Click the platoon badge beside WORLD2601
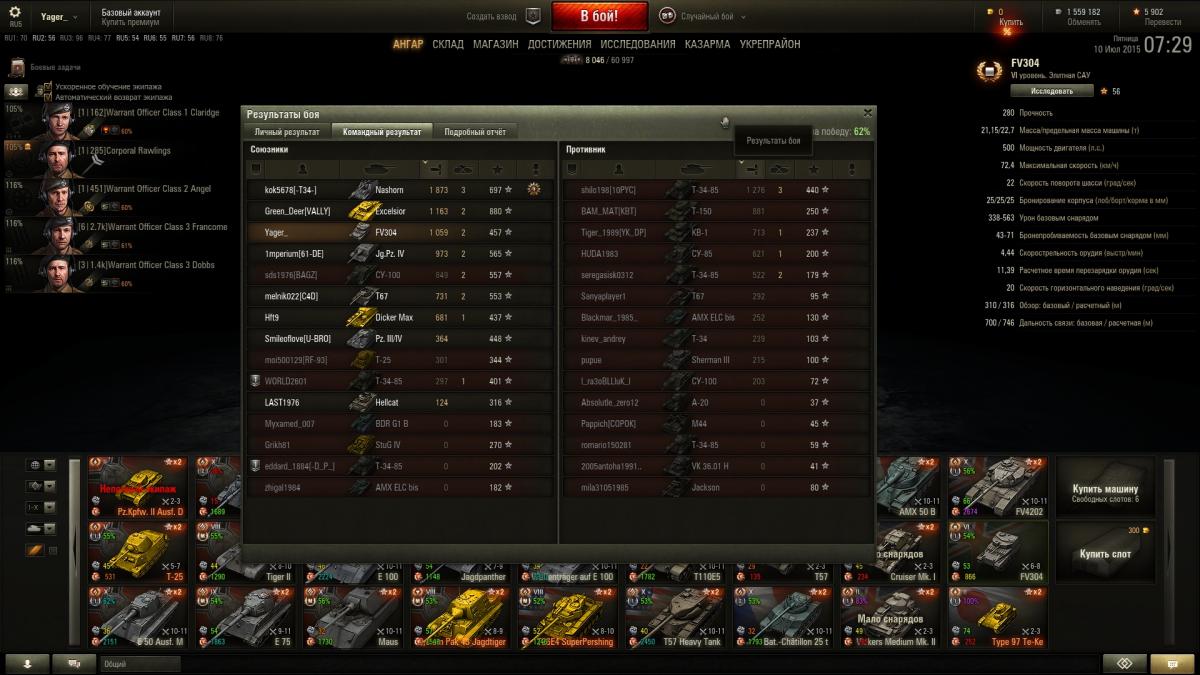This screenshot has width=1200, height=675. (255, 380)
